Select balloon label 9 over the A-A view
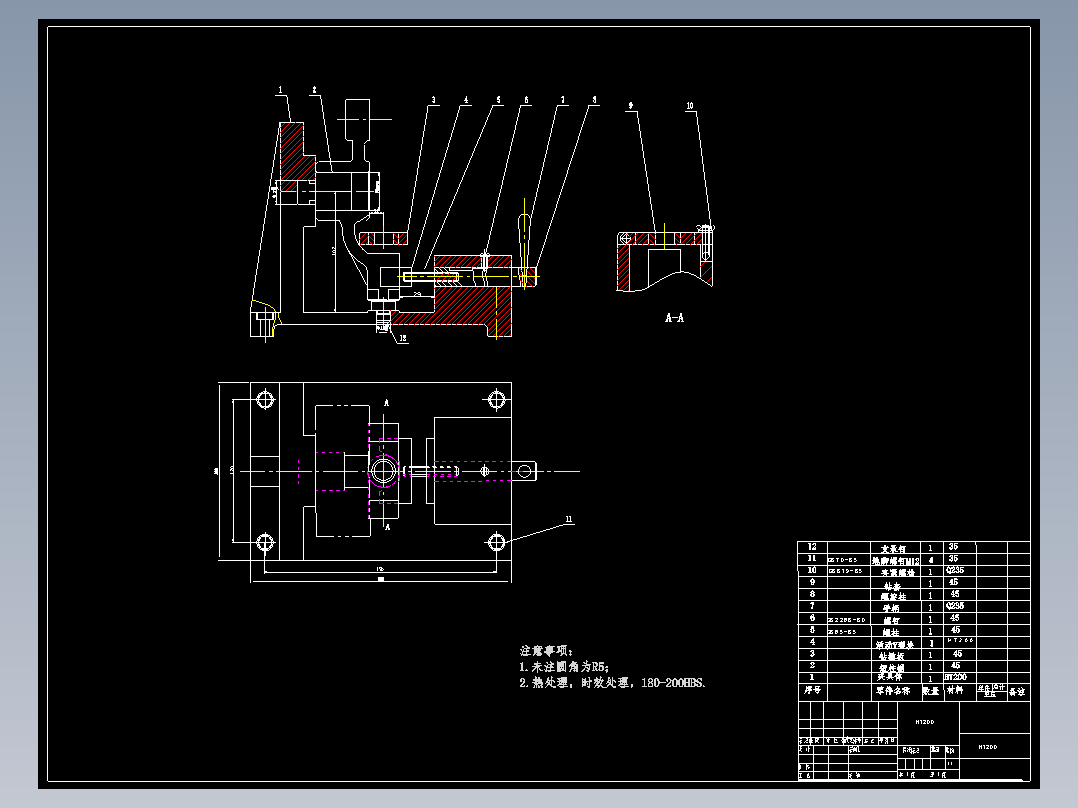1078x808 pixels. coord(630,106)
